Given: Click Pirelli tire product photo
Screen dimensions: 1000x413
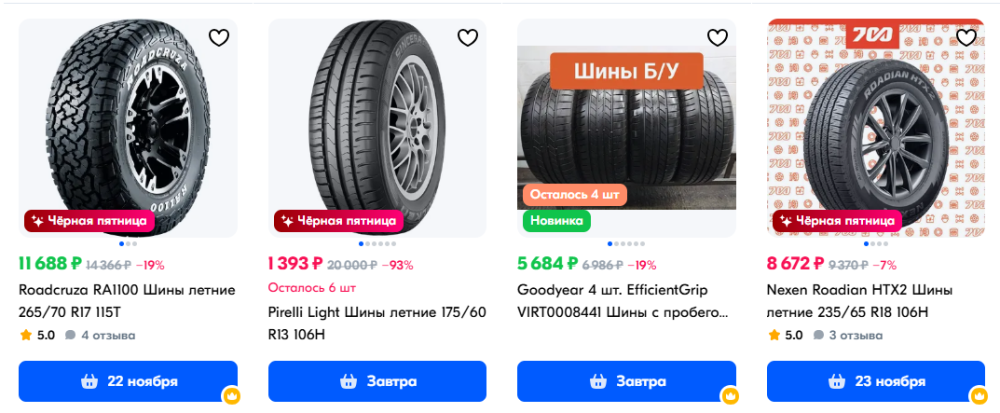Looking at the screenshot, I should (377, 120).
